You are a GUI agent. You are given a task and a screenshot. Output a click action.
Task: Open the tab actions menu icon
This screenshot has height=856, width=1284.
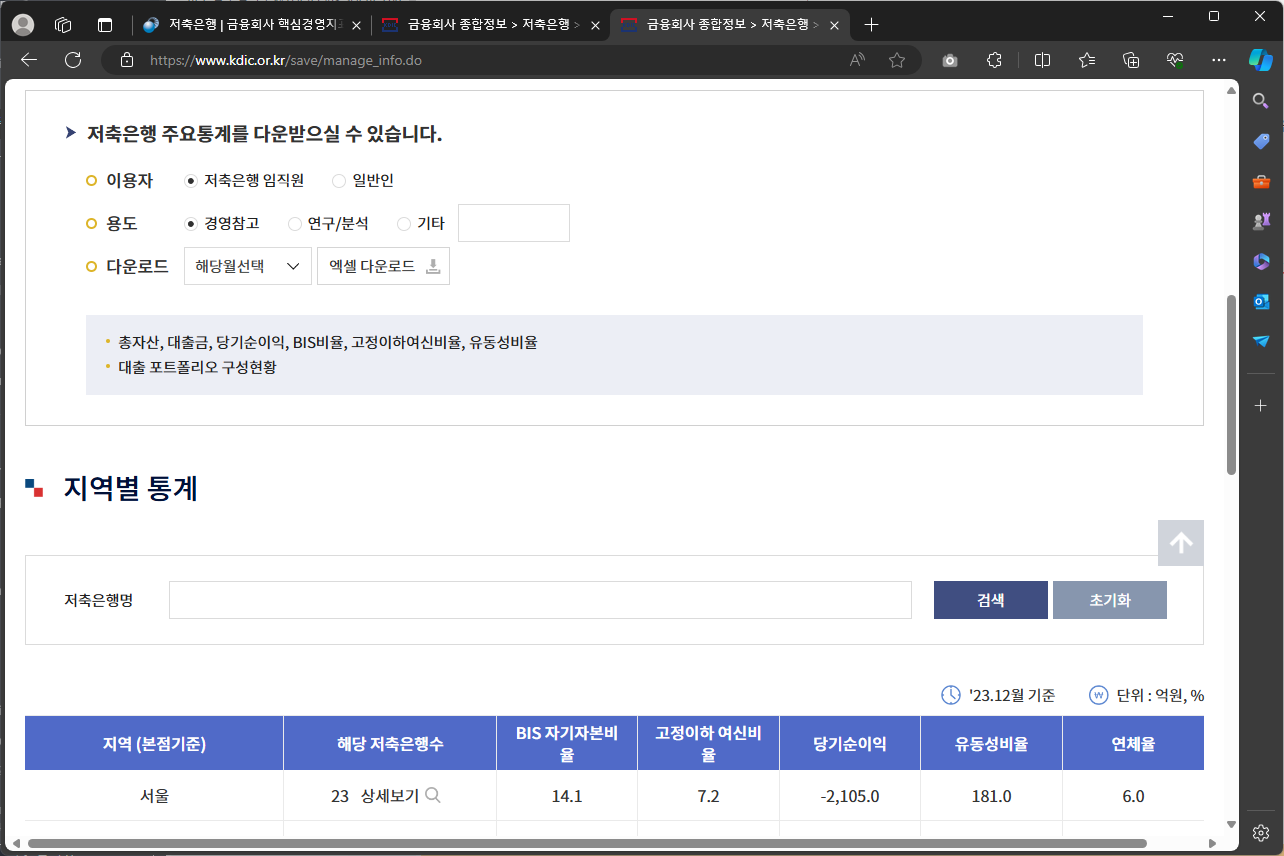tap(105, 25)
